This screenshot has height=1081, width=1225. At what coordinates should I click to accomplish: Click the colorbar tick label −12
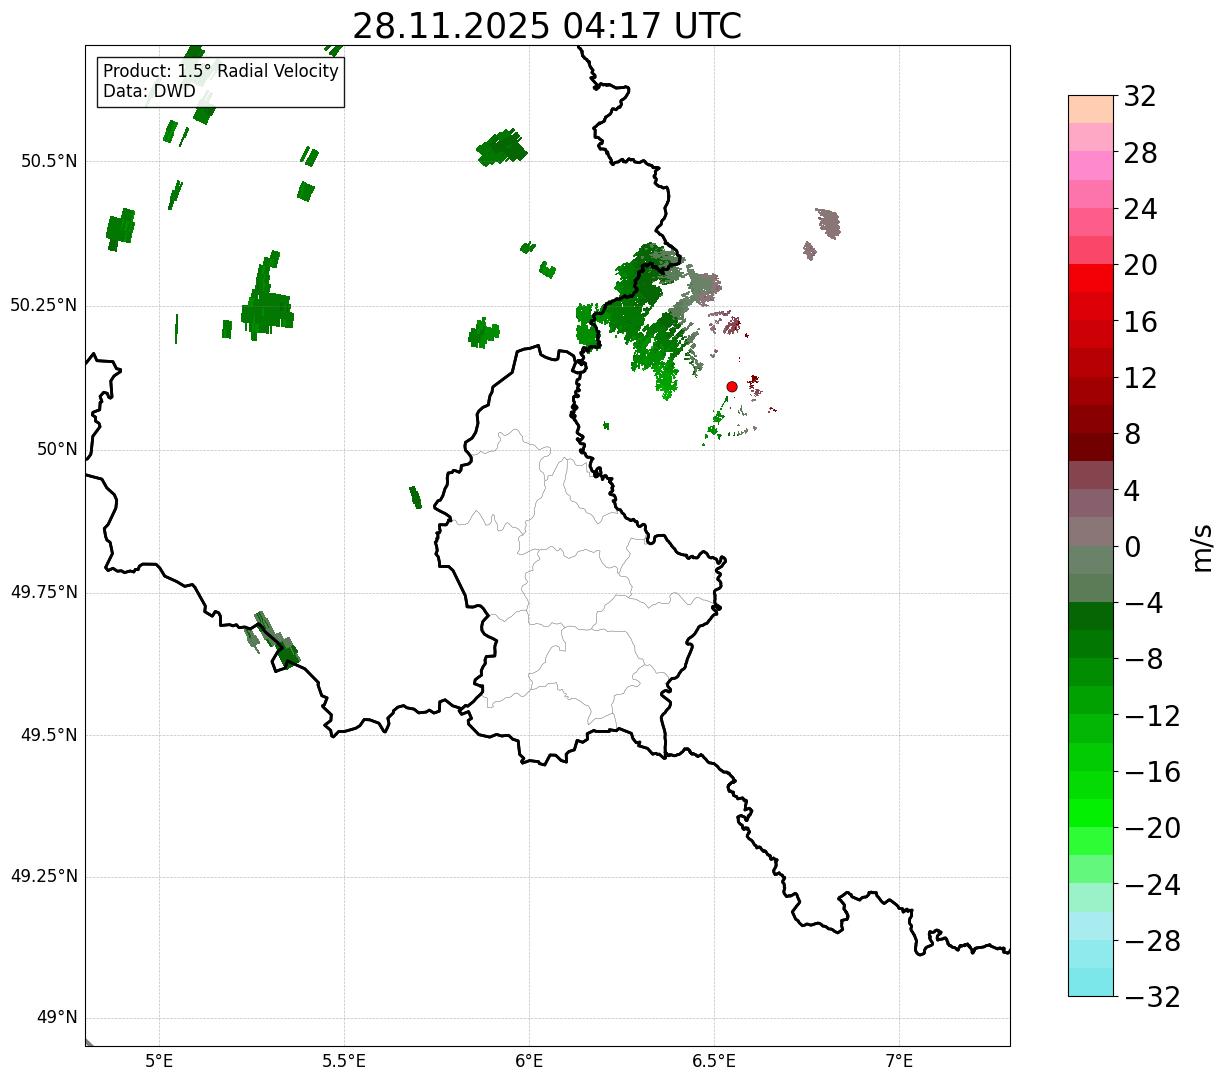click(1152, 716)
